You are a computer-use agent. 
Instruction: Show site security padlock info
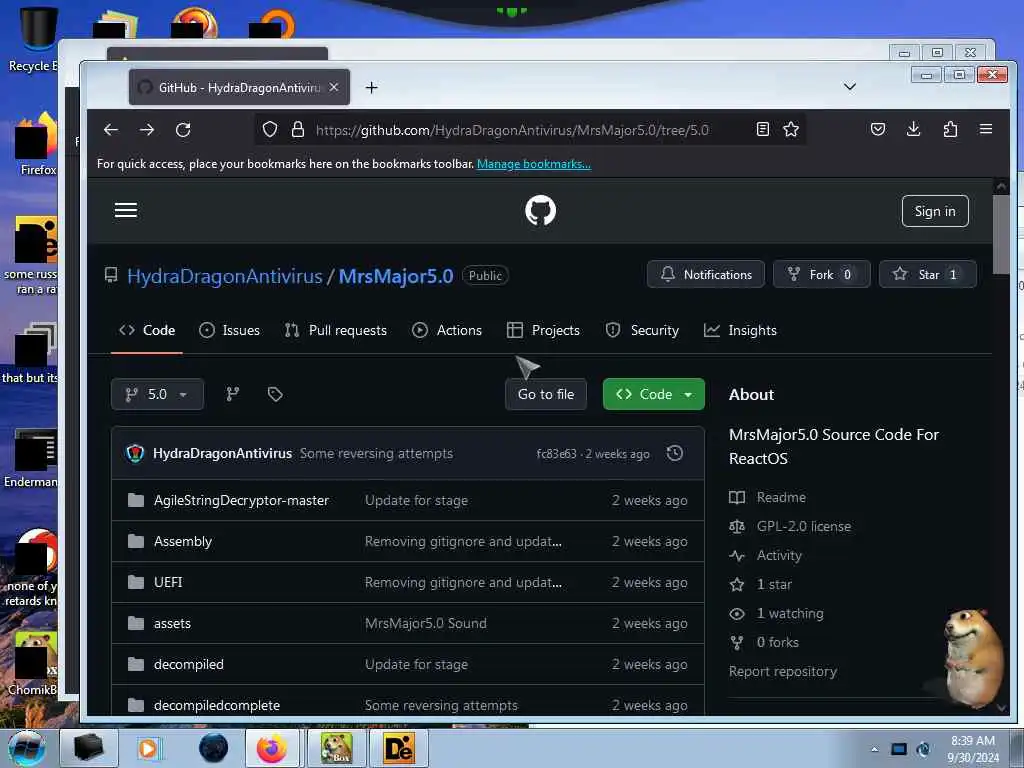click(298, 129)
